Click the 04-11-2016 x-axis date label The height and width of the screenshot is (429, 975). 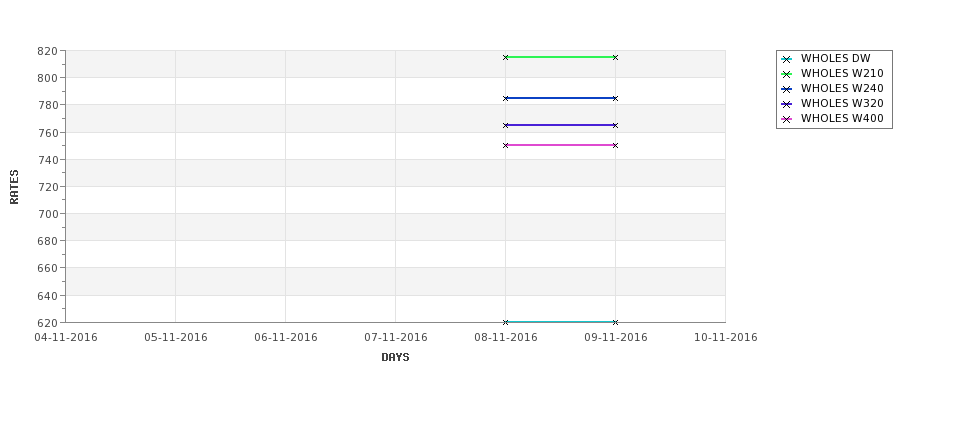pos(66,337)
